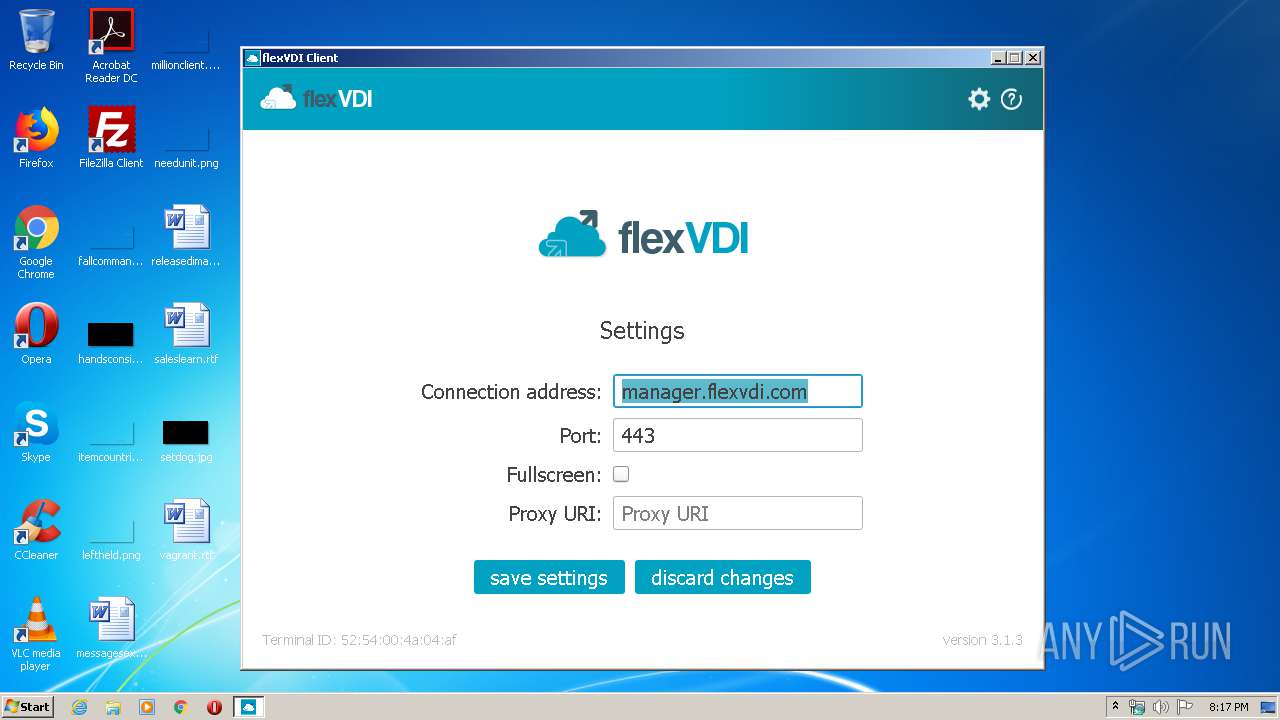Open Acrobat Reader DC desktop shortcut
Image resolution: width=1280 pixels, height=720 pixels.
point(111,46)
